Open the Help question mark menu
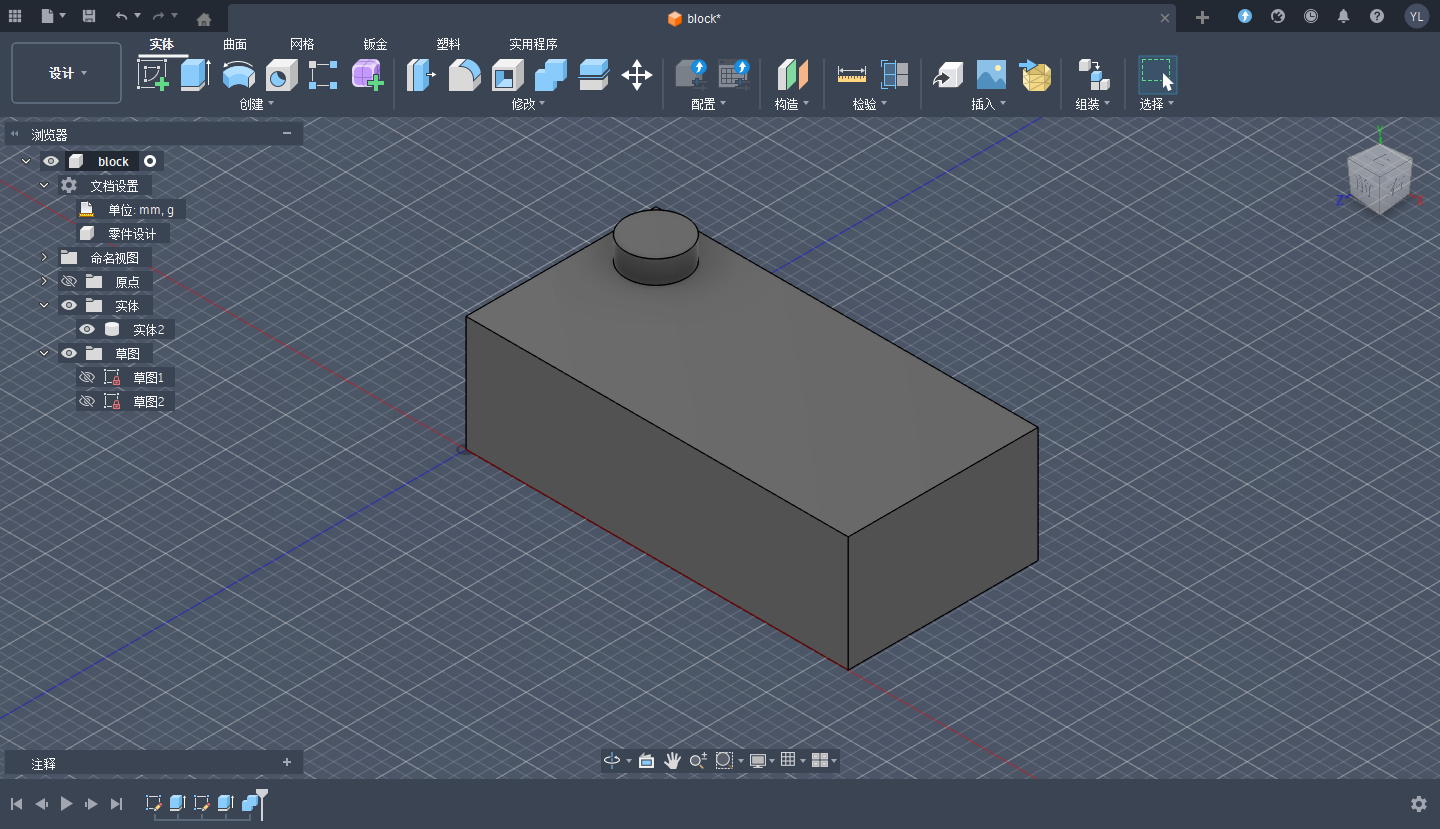Viewport: 1440px width, 829px height. [1377, 16]
